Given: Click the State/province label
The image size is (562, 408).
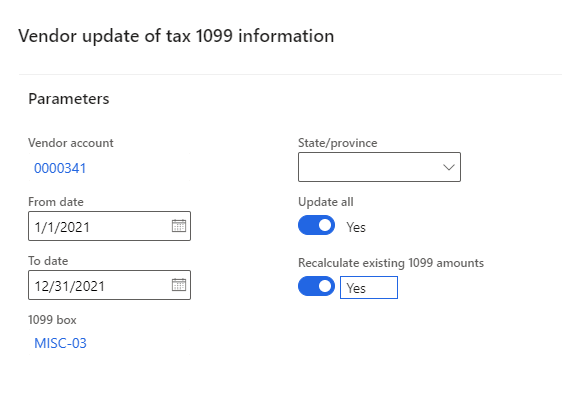Looking at the screenshot, I should 337,143.
